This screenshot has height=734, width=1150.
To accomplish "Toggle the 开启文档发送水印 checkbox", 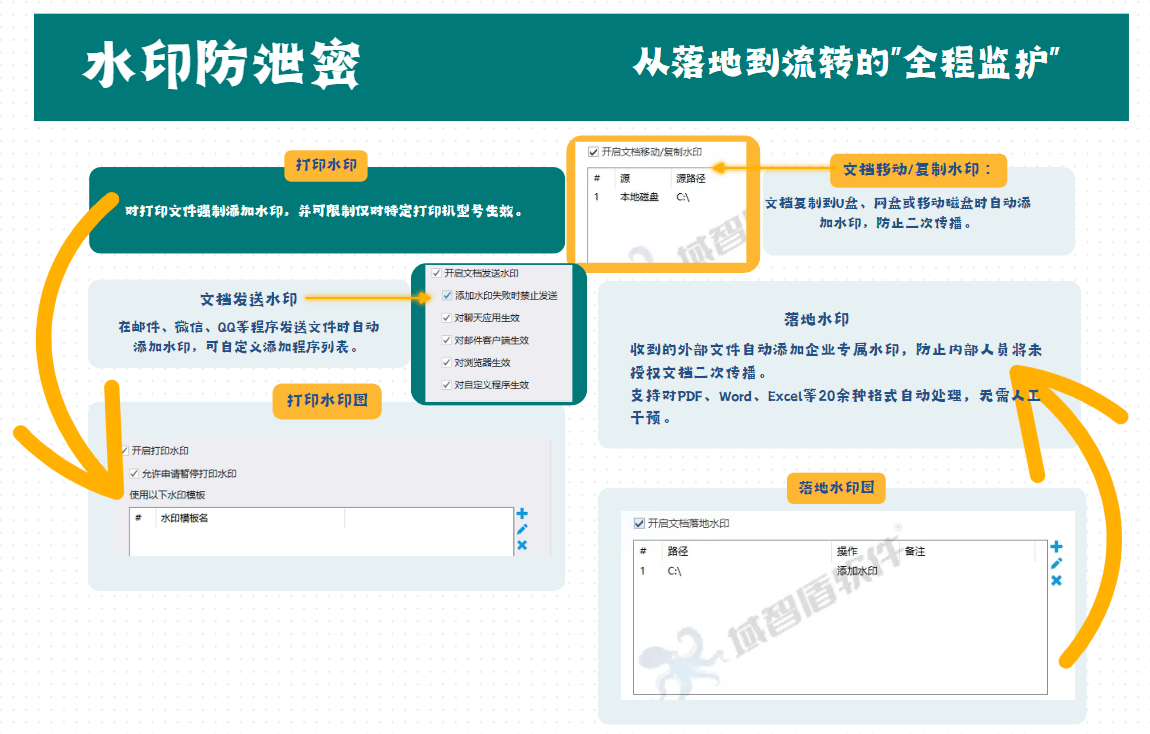I will [x=436, y=273].
